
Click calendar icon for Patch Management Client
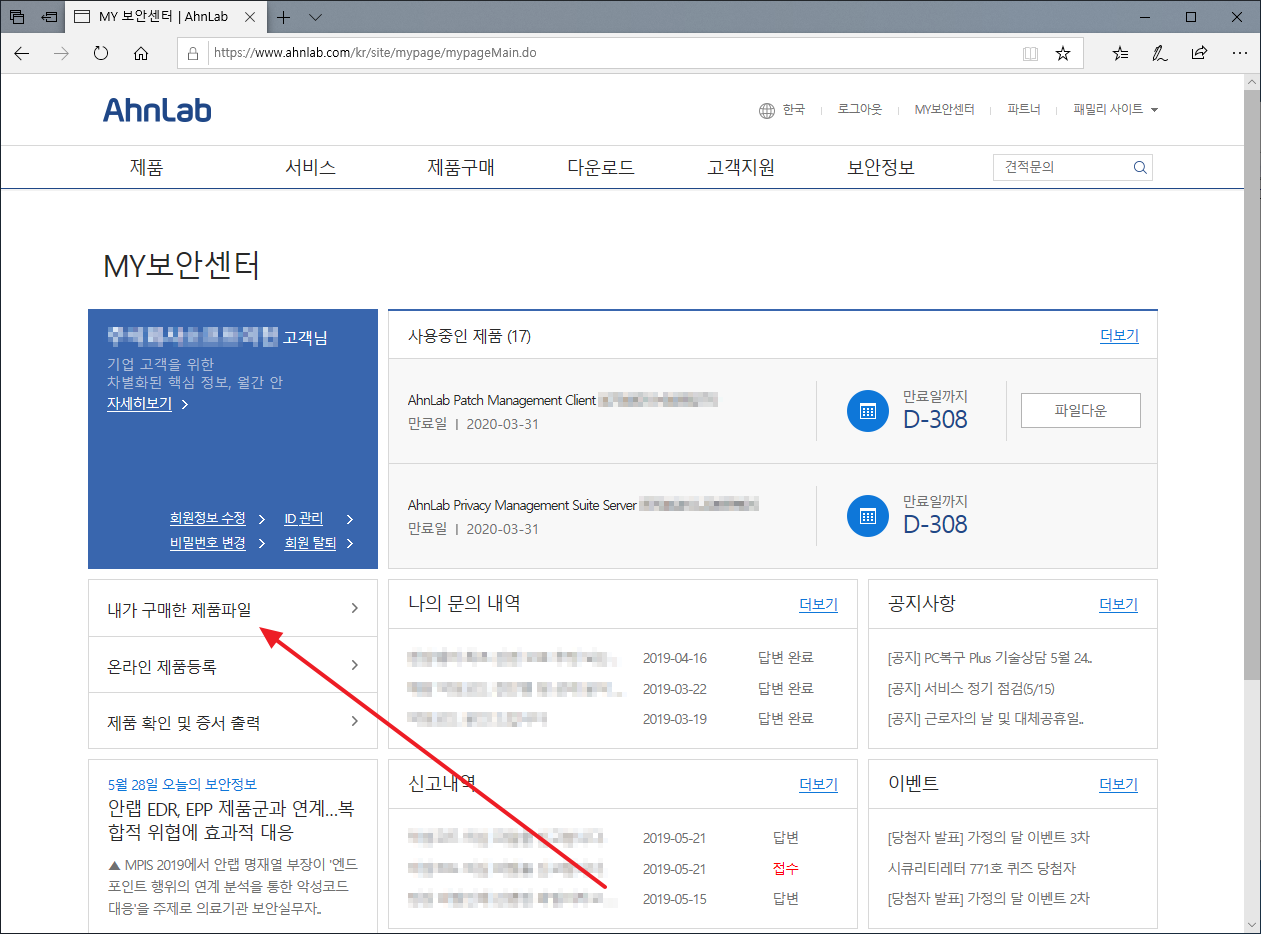click(867, 411)
